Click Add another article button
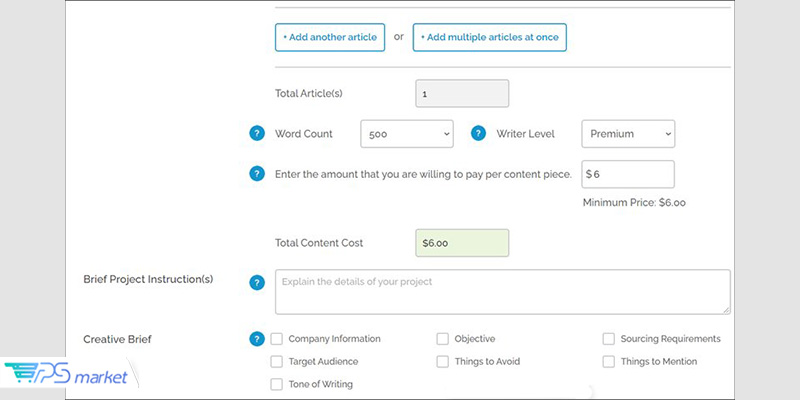 click(330, 37)
